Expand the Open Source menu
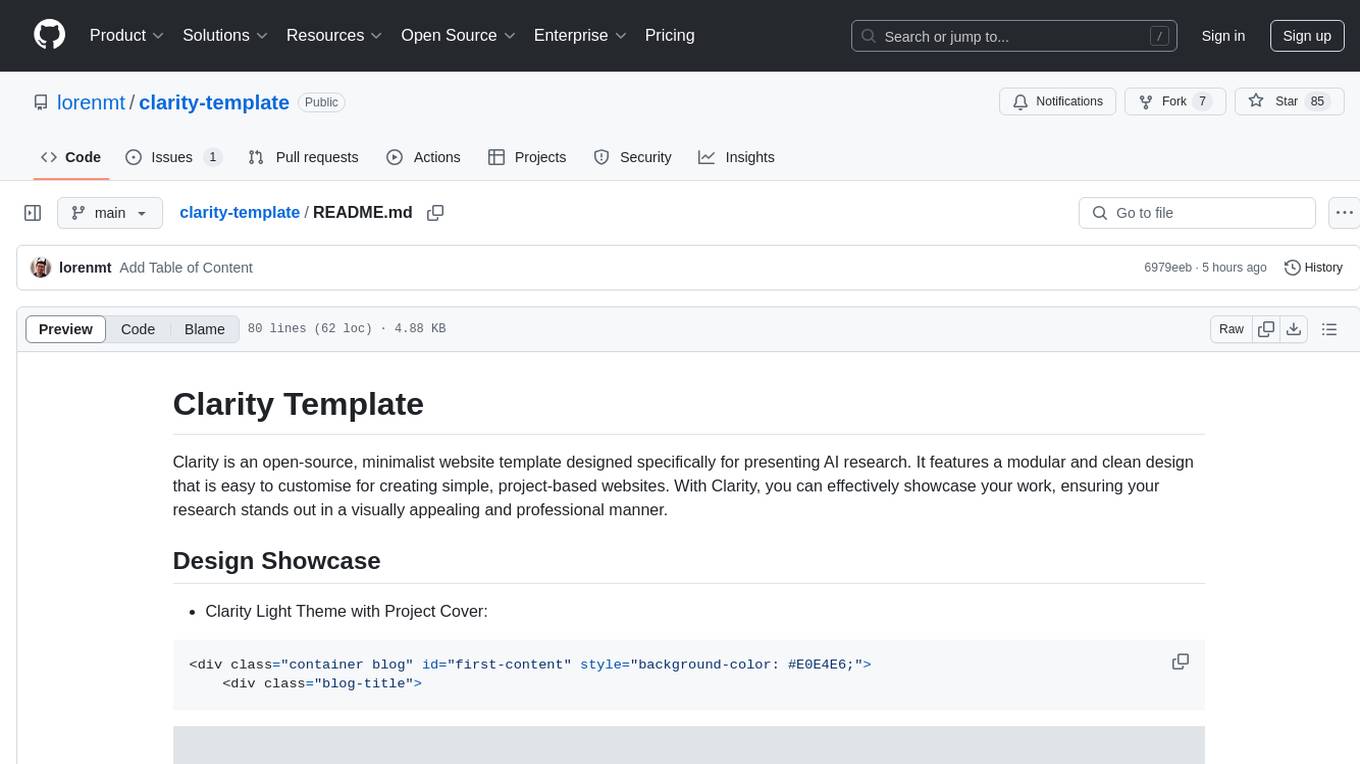Image resolution: width=1360 pixels, height=764 pixels. [458, 35]
